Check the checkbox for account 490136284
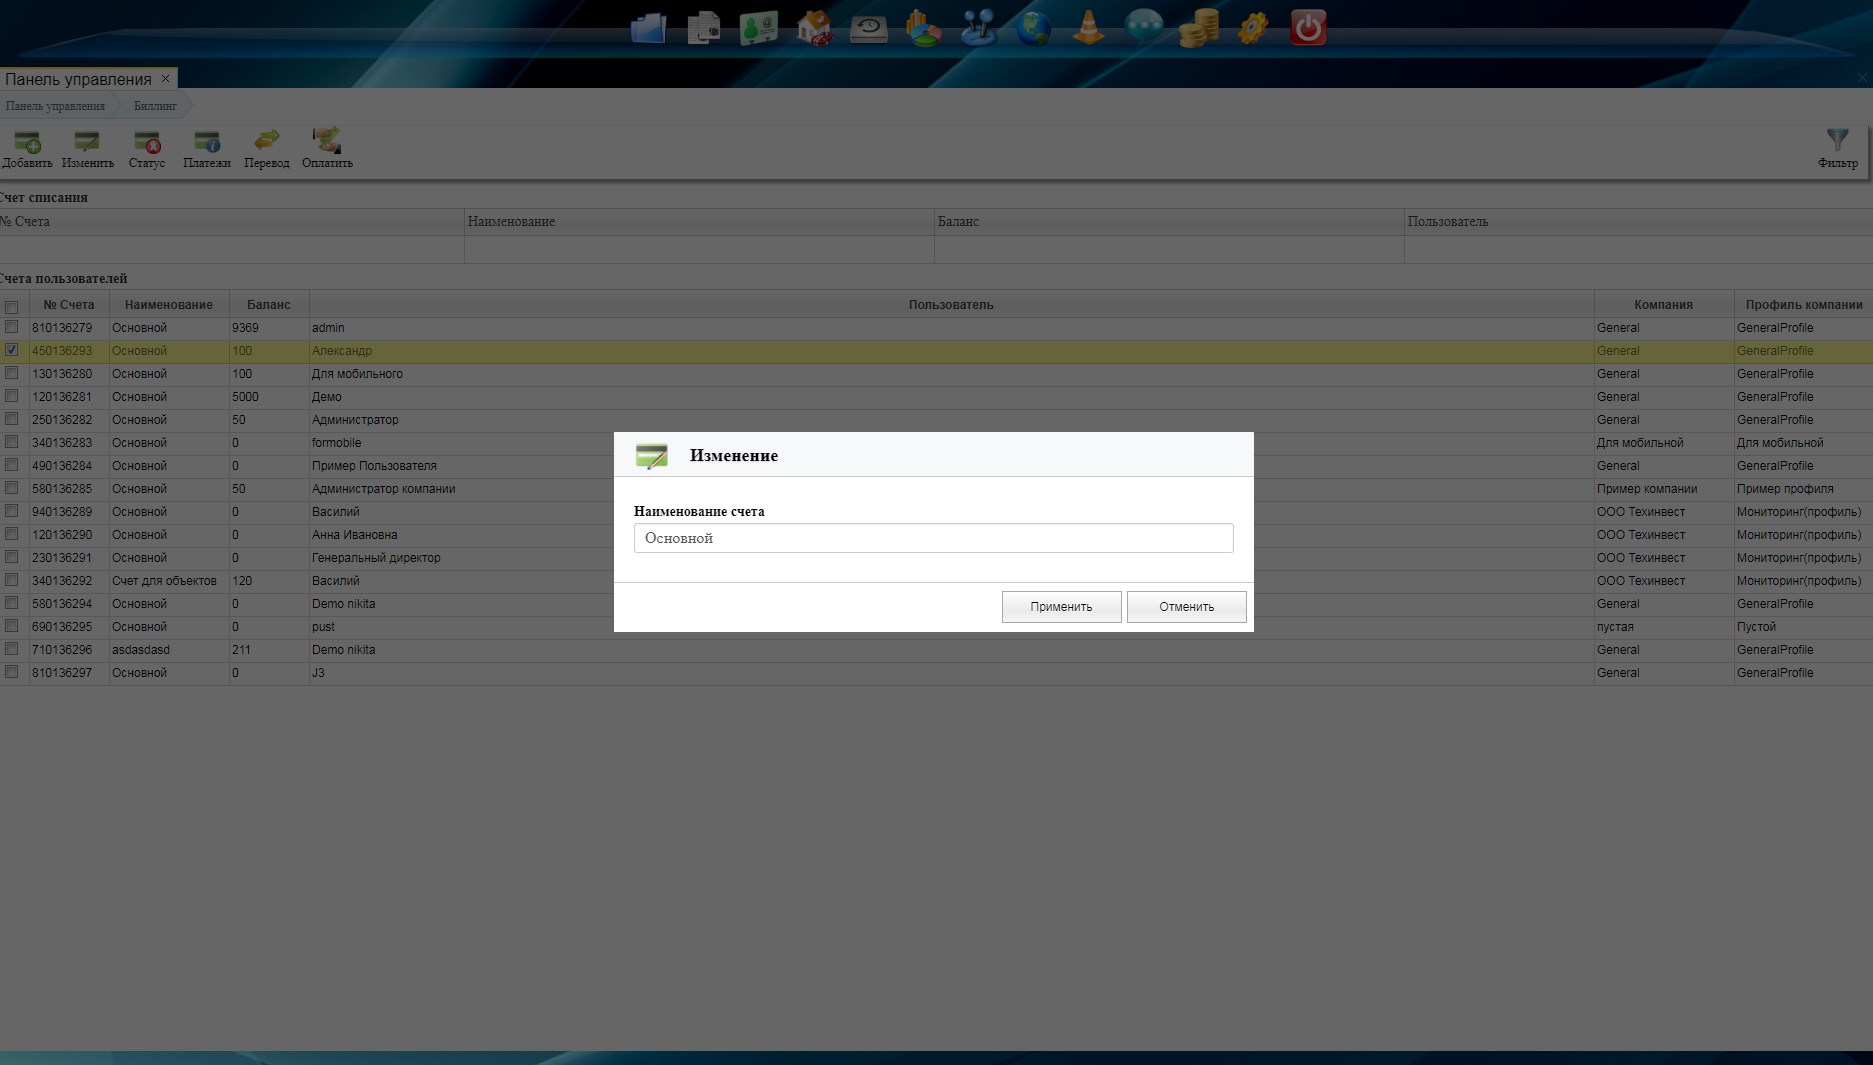Image resolution: width=1873 pixels, height=1065 pixels. [12, 465]
